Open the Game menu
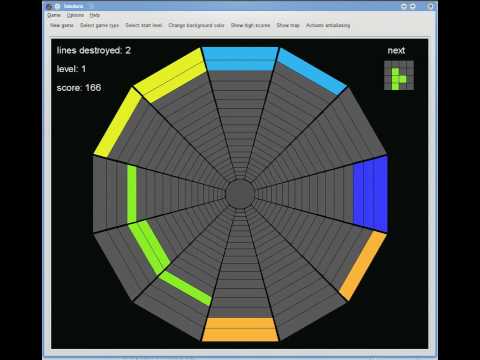This screenshot has height=360, width=480. [x=54, y=15]
